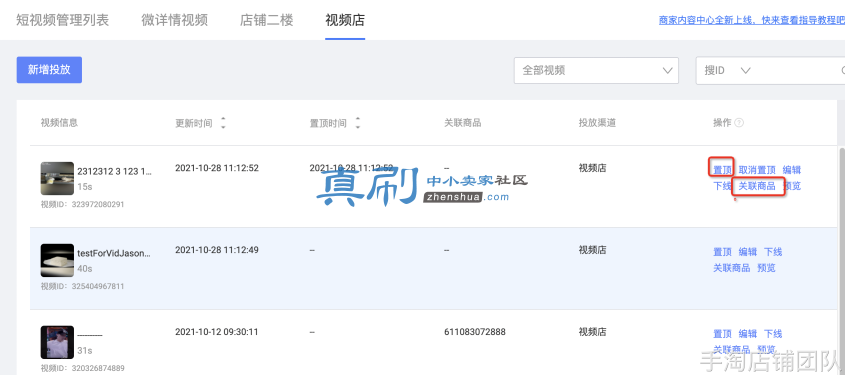845x375 pixels.
Task: Focus the ID search input field
Action: [798, 71]
